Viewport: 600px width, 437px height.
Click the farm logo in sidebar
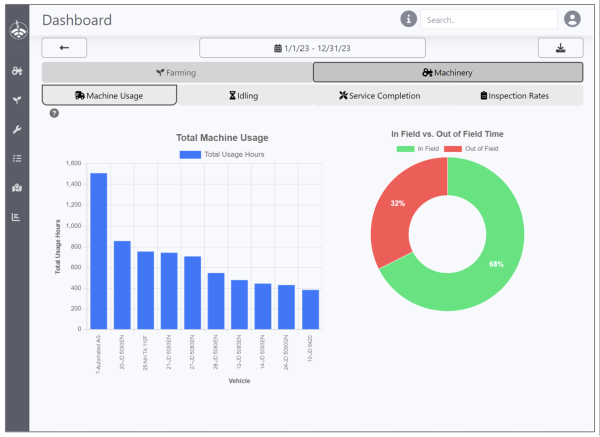coord(16,30)
